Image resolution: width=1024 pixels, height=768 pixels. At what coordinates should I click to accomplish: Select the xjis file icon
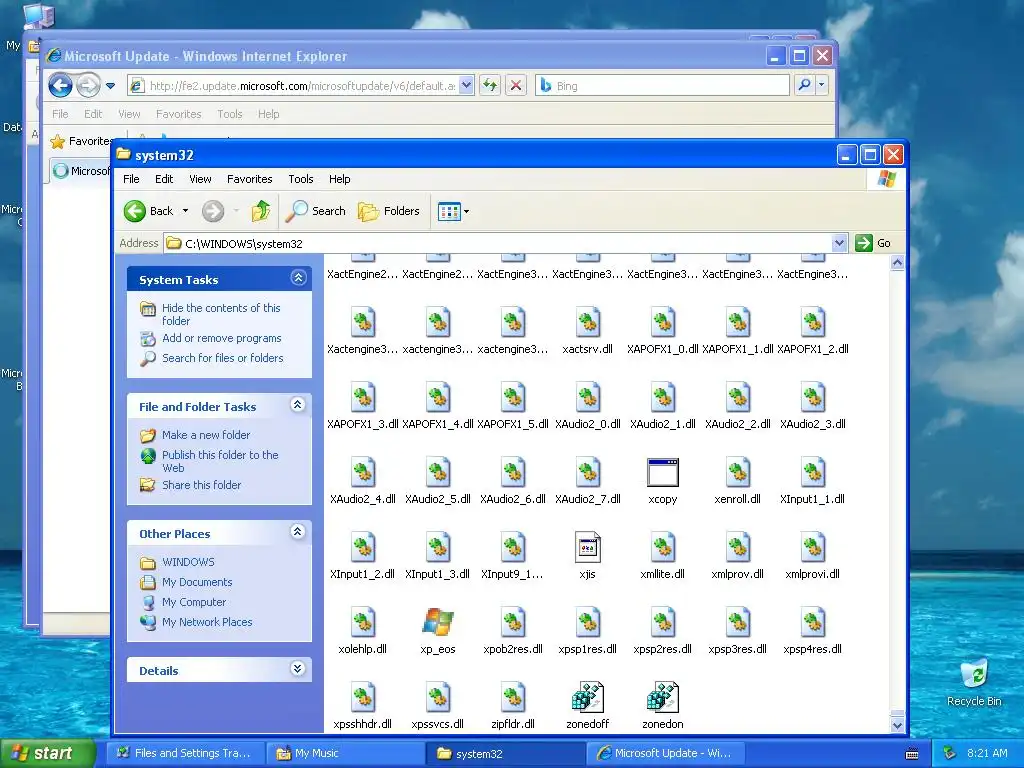(587, 547)
